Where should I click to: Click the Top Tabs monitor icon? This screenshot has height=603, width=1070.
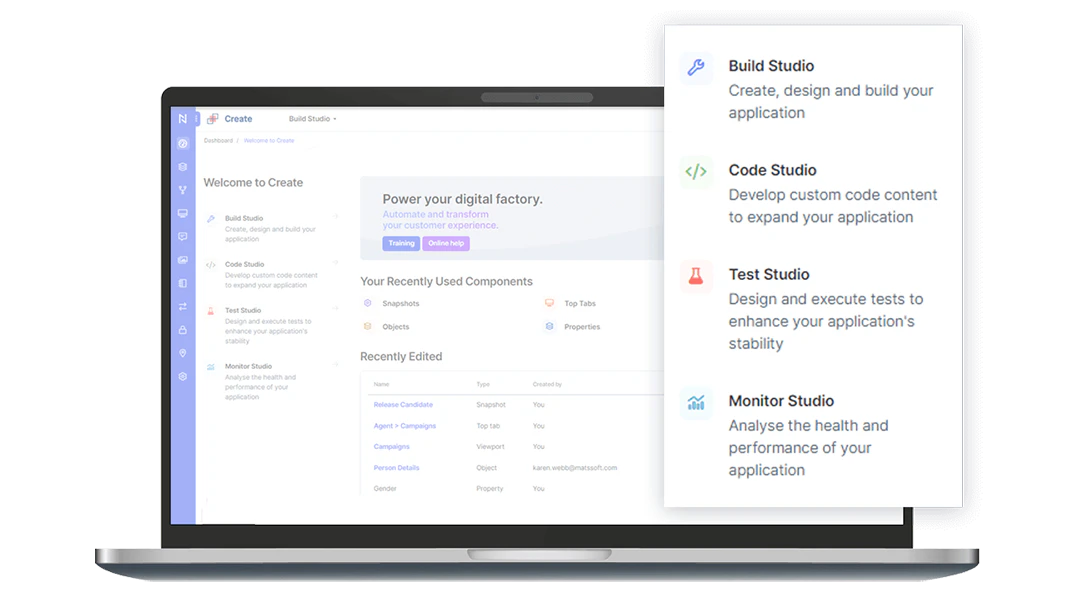tap(550, 302)
